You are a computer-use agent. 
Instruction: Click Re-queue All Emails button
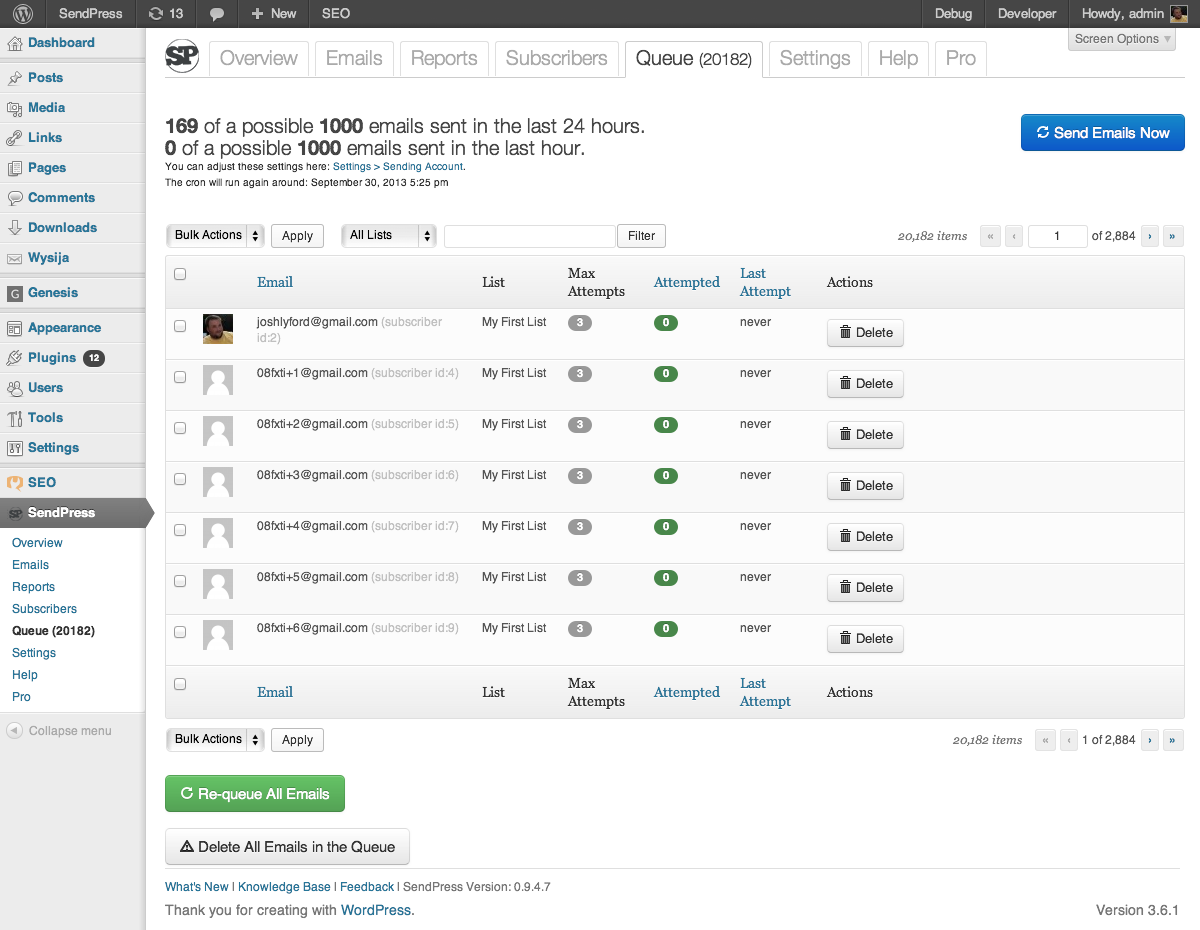point(254,794)
